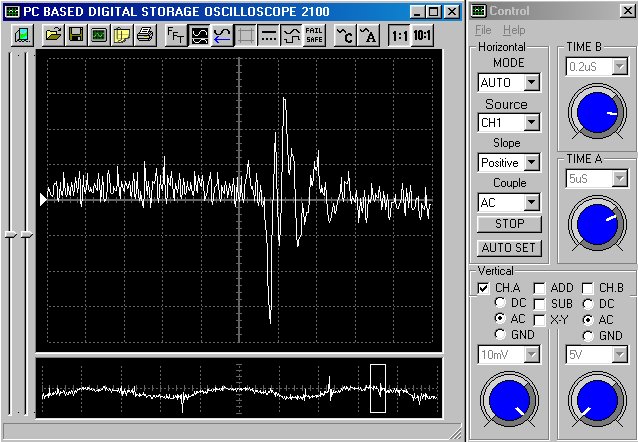Open the Slope dropdown showing Positive
Viewport: 638px width, 442px height.
point(531,162)
